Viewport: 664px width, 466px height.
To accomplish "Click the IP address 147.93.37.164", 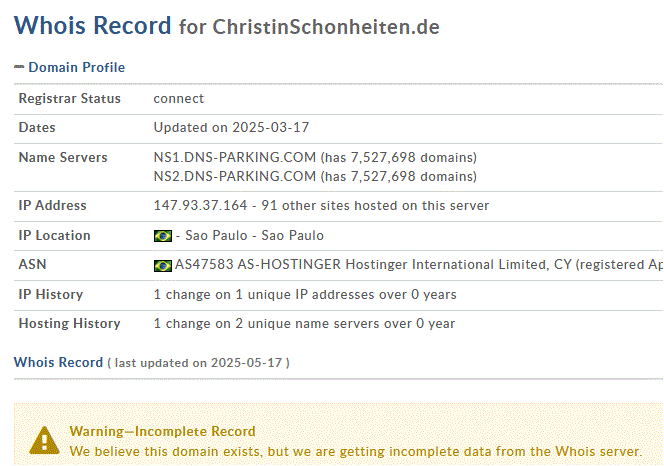I will pyautogui.click(x=200, y=205).
